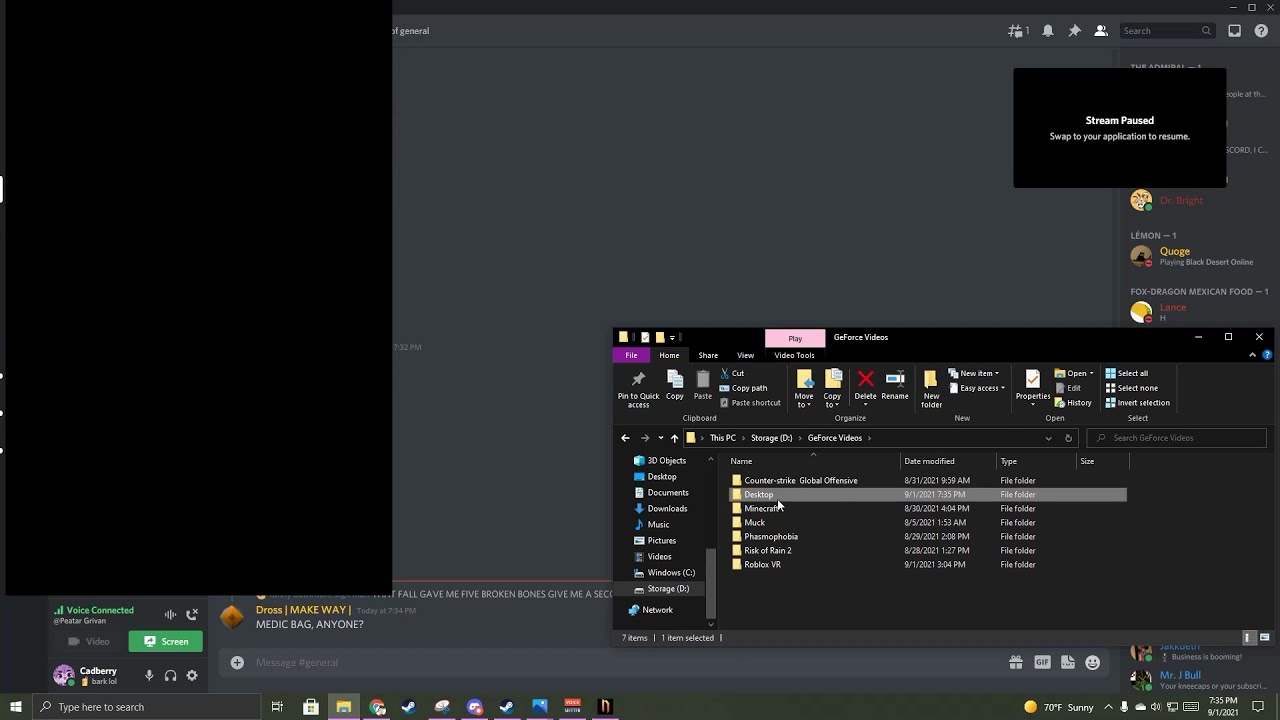Click Dross | MAKE WAY | username
The width and height of the screenshot is (1280, 720).
click(303, 610)
